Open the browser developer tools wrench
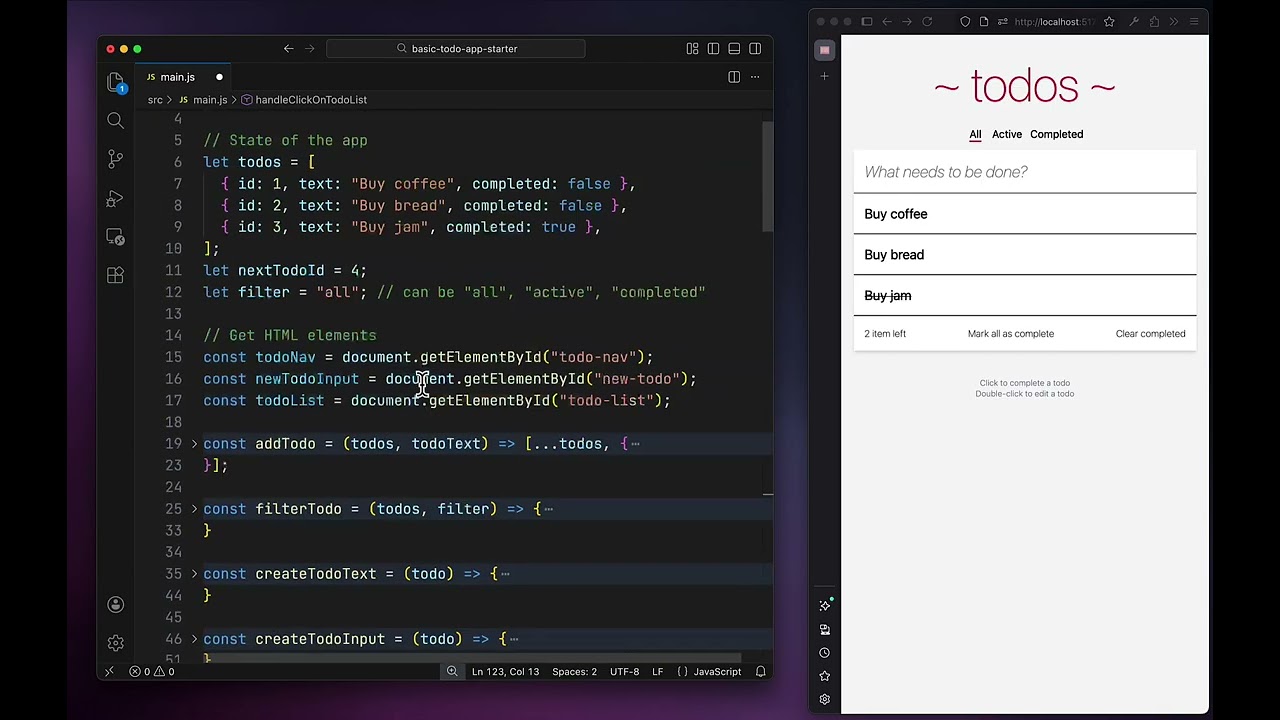Viewport: 1280px width, 720px height. coord(1134,22)
